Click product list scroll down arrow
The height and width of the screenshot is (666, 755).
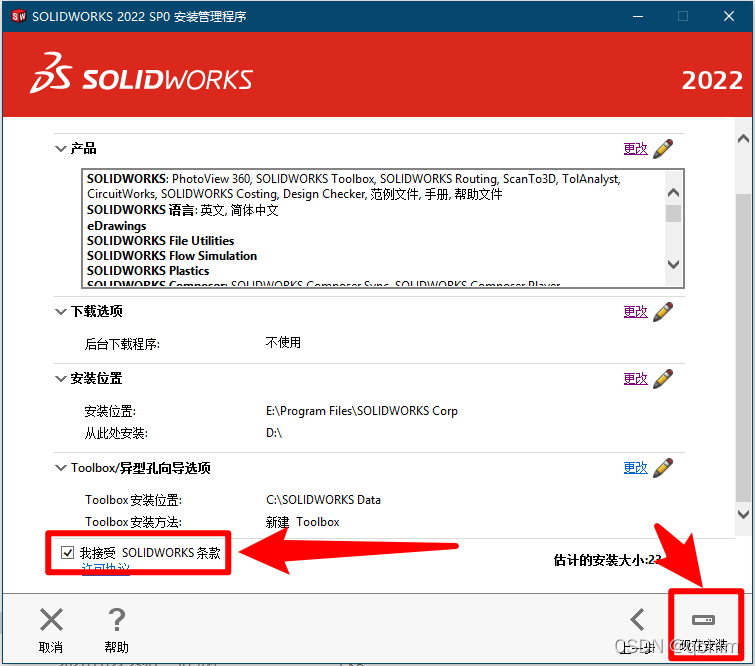pyautogui.click(x=674, y=264)
